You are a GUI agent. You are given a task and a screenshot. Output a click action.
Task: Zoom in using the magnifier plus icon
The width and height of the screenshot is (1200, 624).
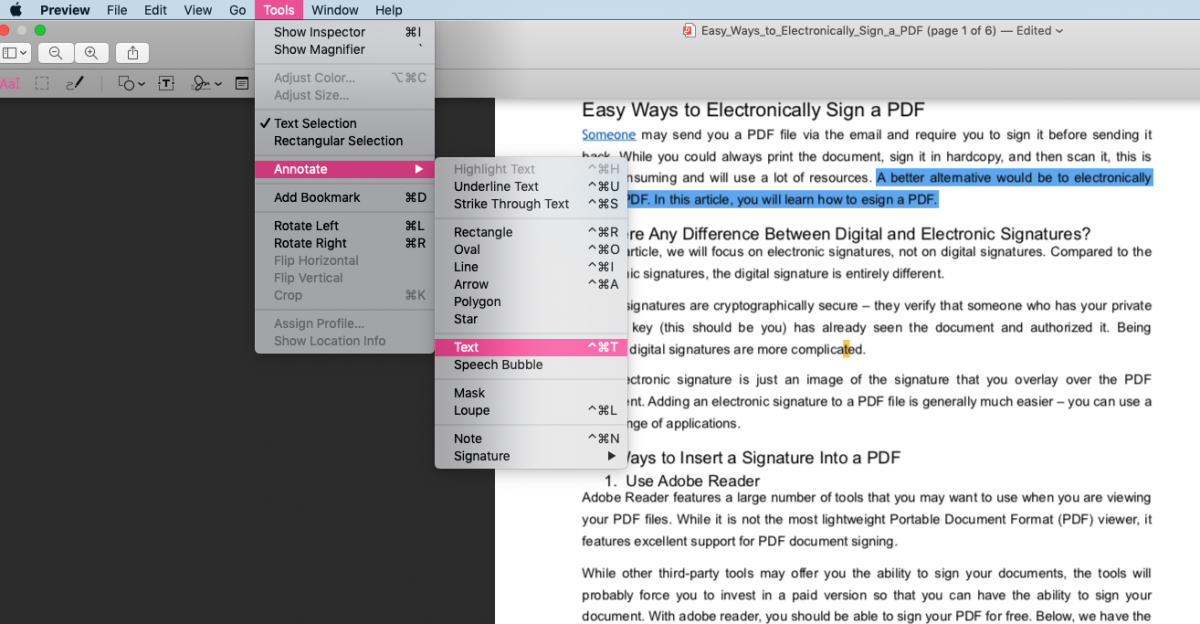90,52
